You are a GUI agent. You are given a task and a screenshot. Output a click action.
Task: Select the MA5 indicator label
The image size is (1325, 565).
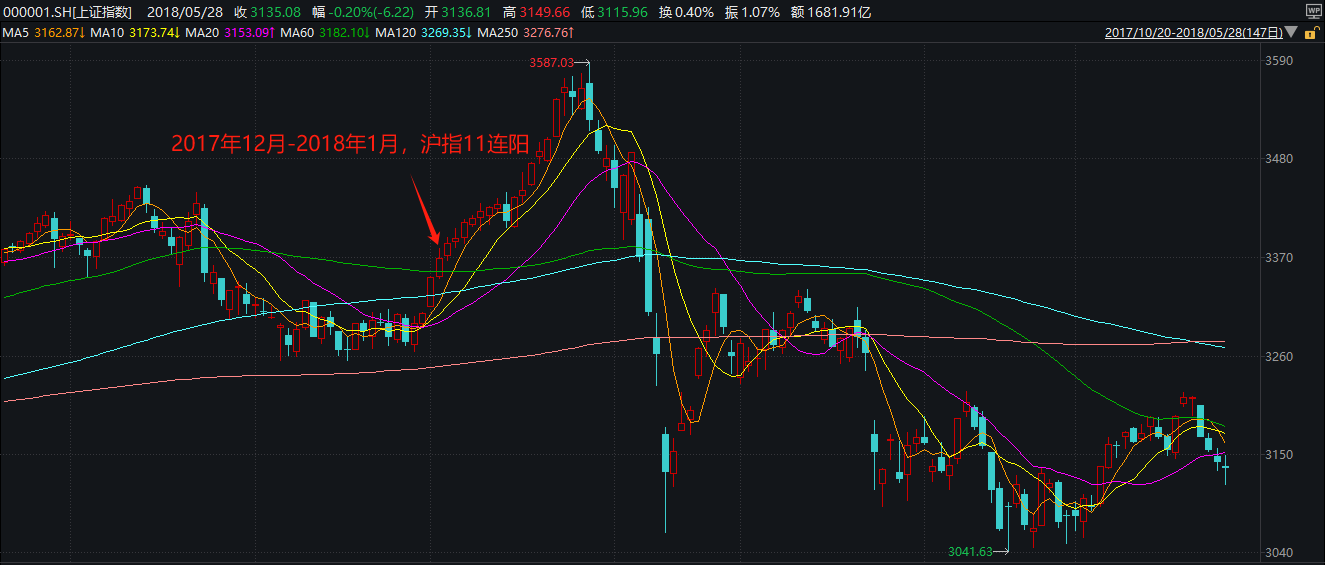pyautogui.click(x=15, y=33)
